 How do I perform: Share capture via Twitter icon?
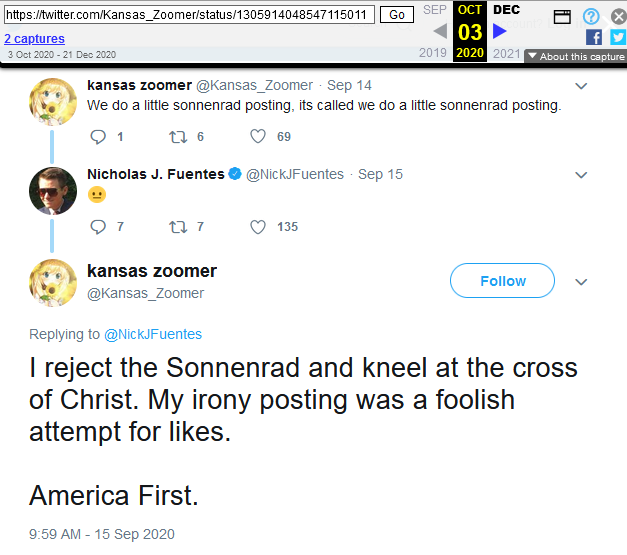coord(618,37)
